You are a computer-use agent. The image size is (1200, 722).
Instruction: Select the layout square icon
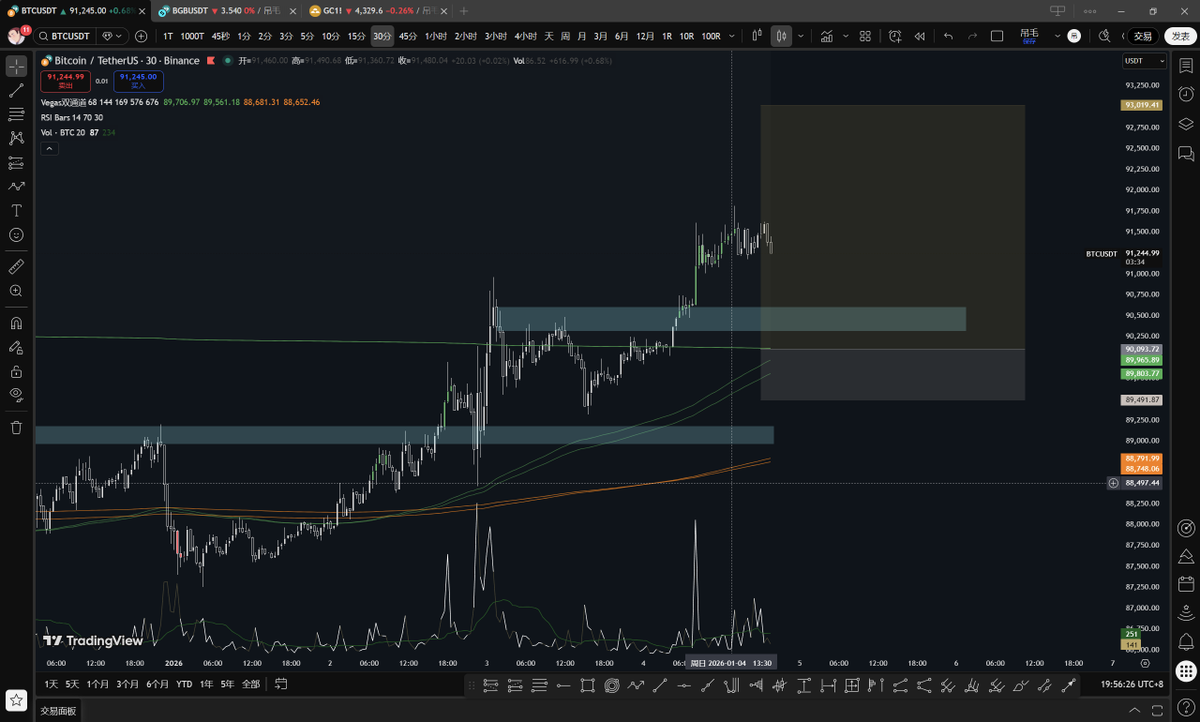[x=997, y=36]
